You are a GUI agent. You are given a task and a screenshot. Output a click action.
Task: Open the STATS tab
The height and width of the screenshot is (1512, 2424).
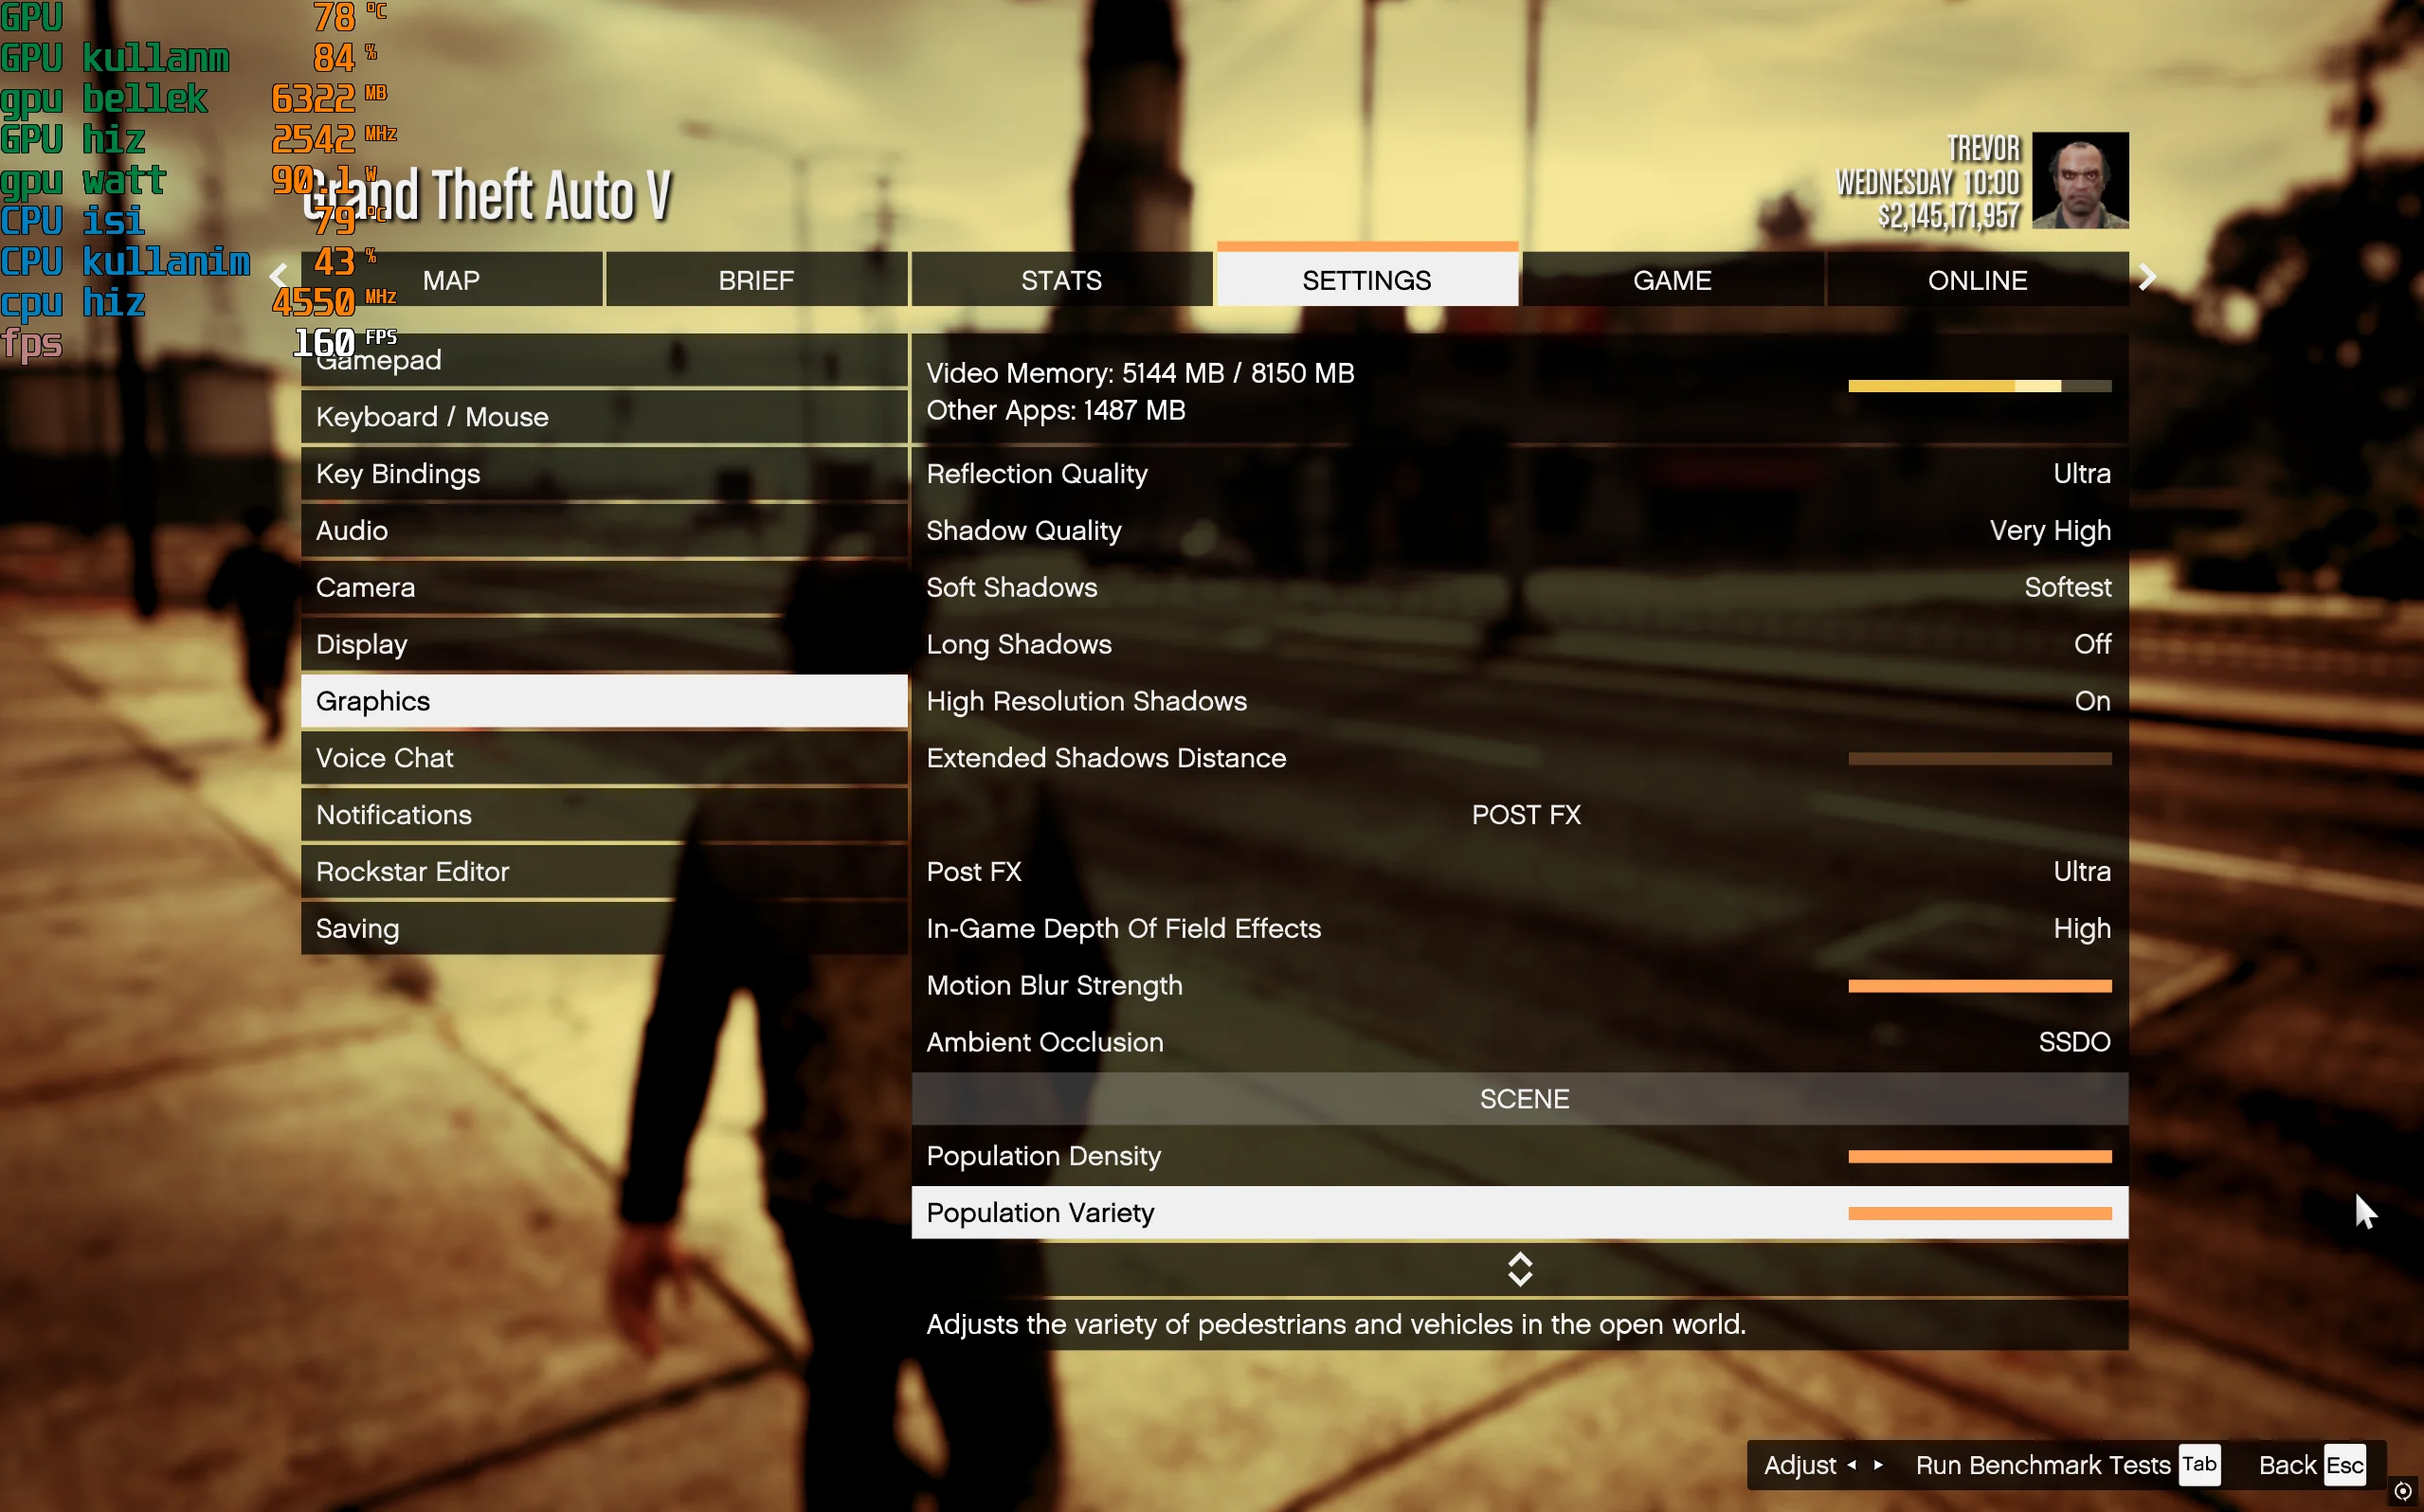click(1061, 280)
